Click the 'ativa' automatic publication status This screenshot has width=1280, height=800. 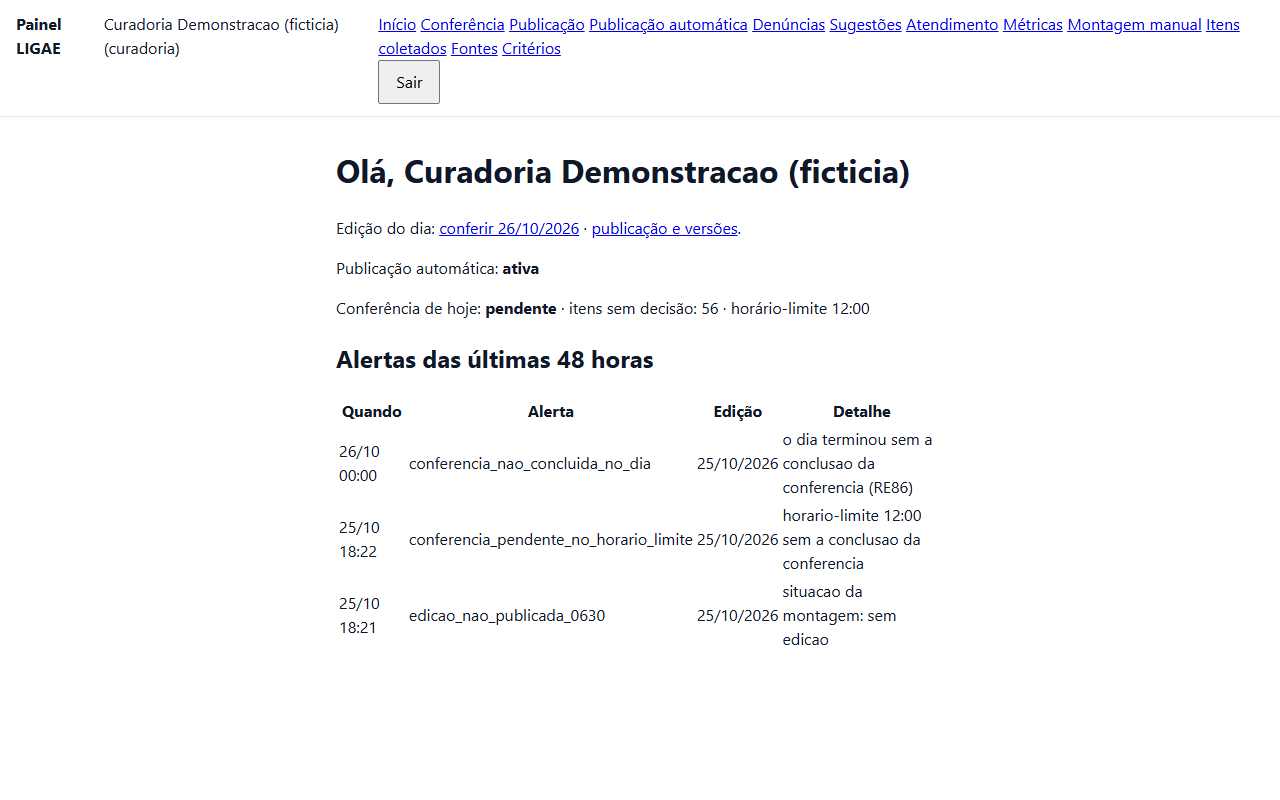[x=521, y=269]
